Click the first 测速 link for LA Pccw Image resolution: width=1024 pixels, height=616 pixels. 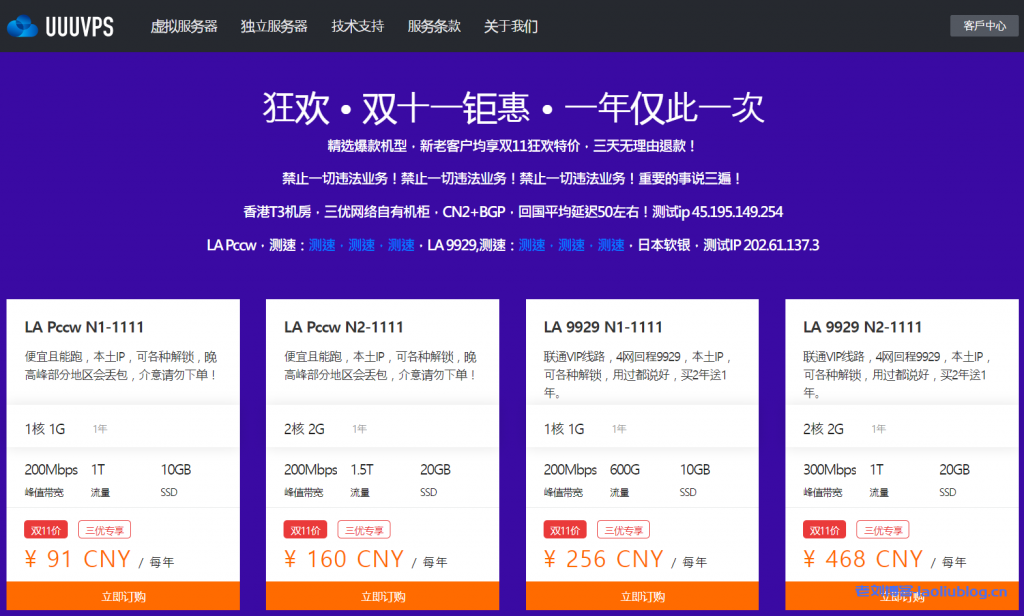pos(321,244)
